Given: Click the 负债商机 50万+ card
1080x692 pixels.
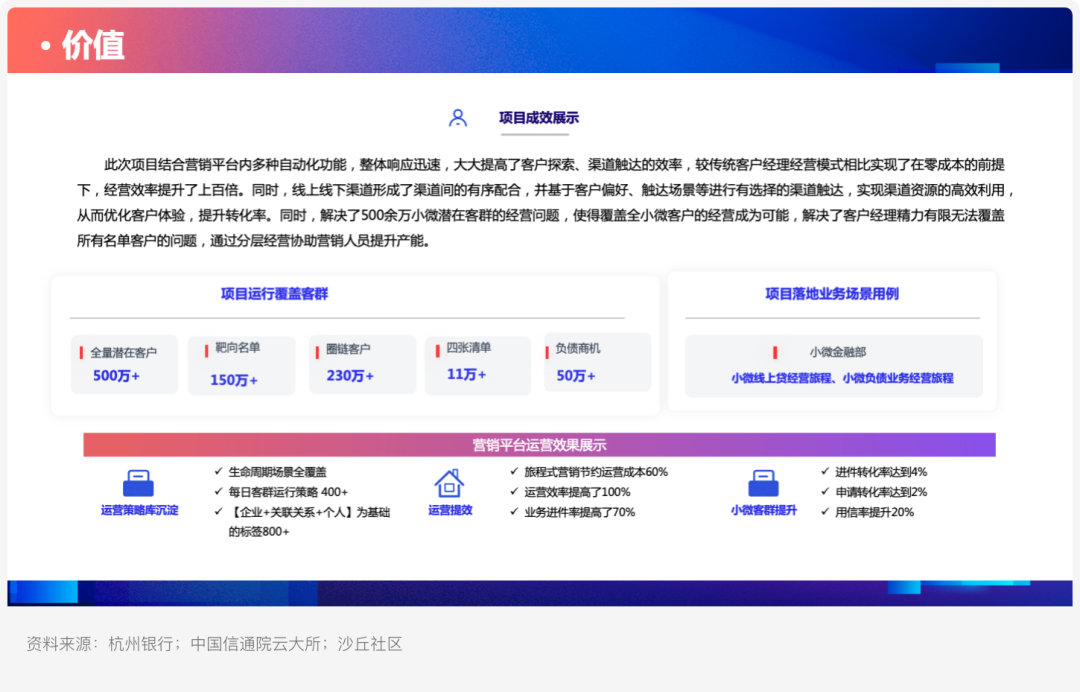Looking at the screenshot, I should pyautogui.click(x=597, y=362).
